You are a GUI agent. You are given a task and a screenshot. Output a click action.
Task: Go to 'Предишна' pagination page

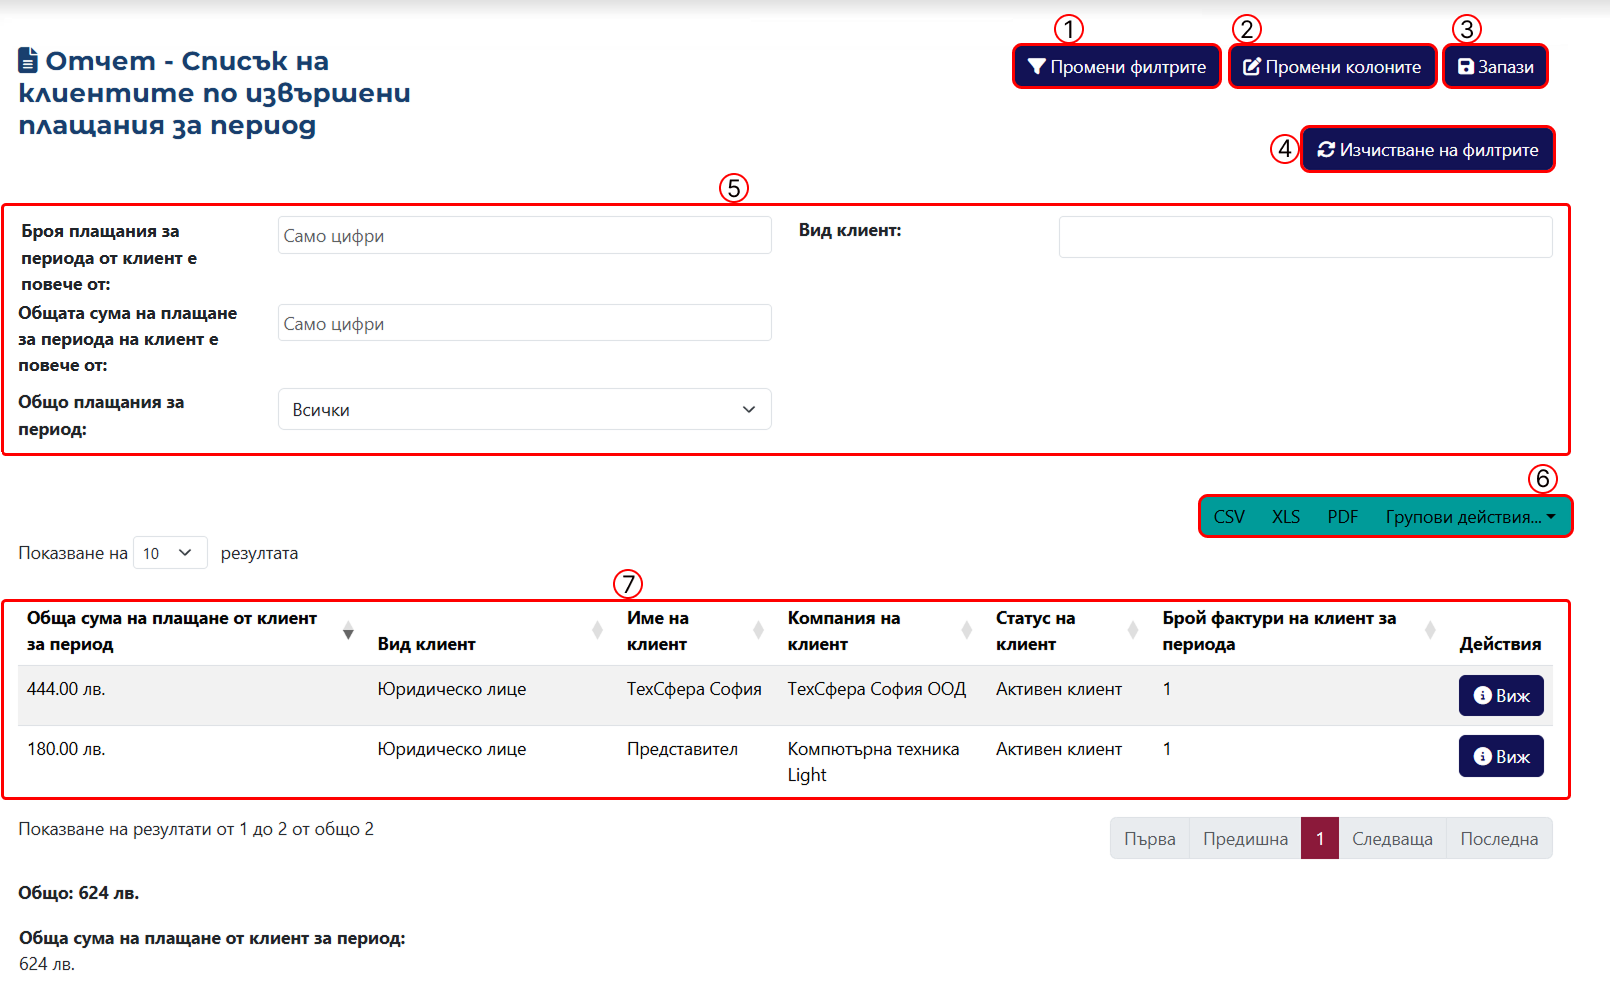coord(1245,839)
